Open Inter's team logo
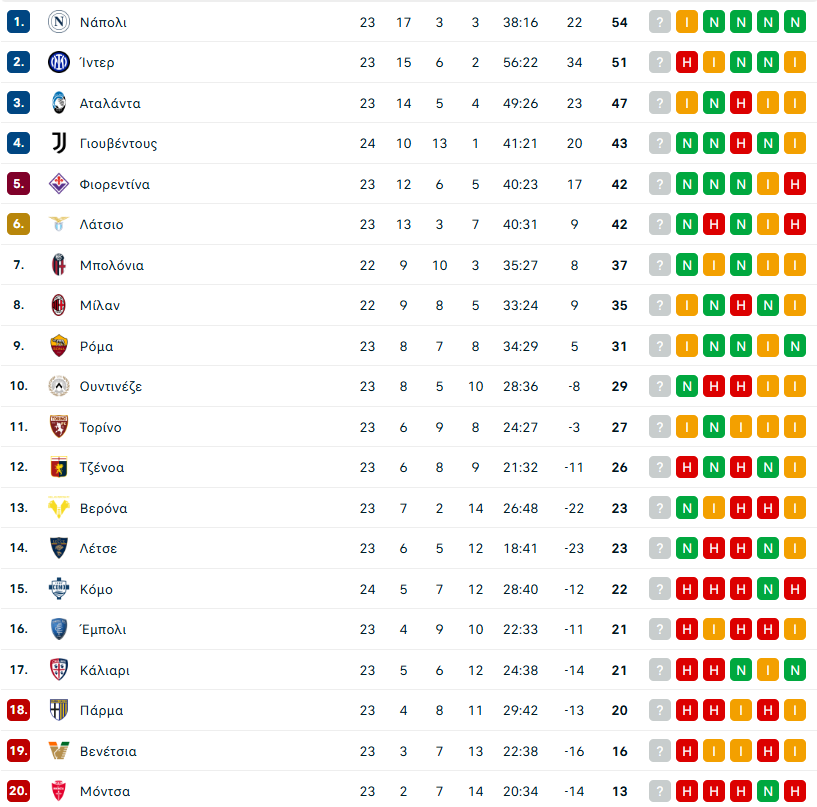Viewport: 817px width, 807px height. tap(59, 62)
